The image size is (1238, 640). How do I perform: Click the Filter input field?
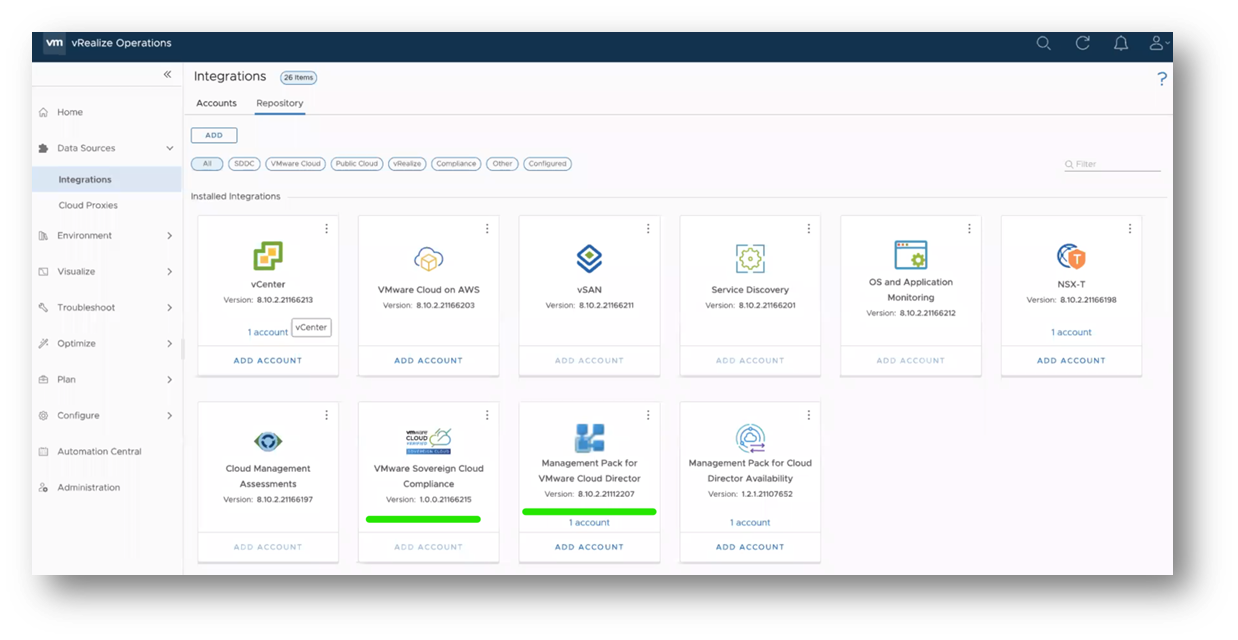point(1113,164)
